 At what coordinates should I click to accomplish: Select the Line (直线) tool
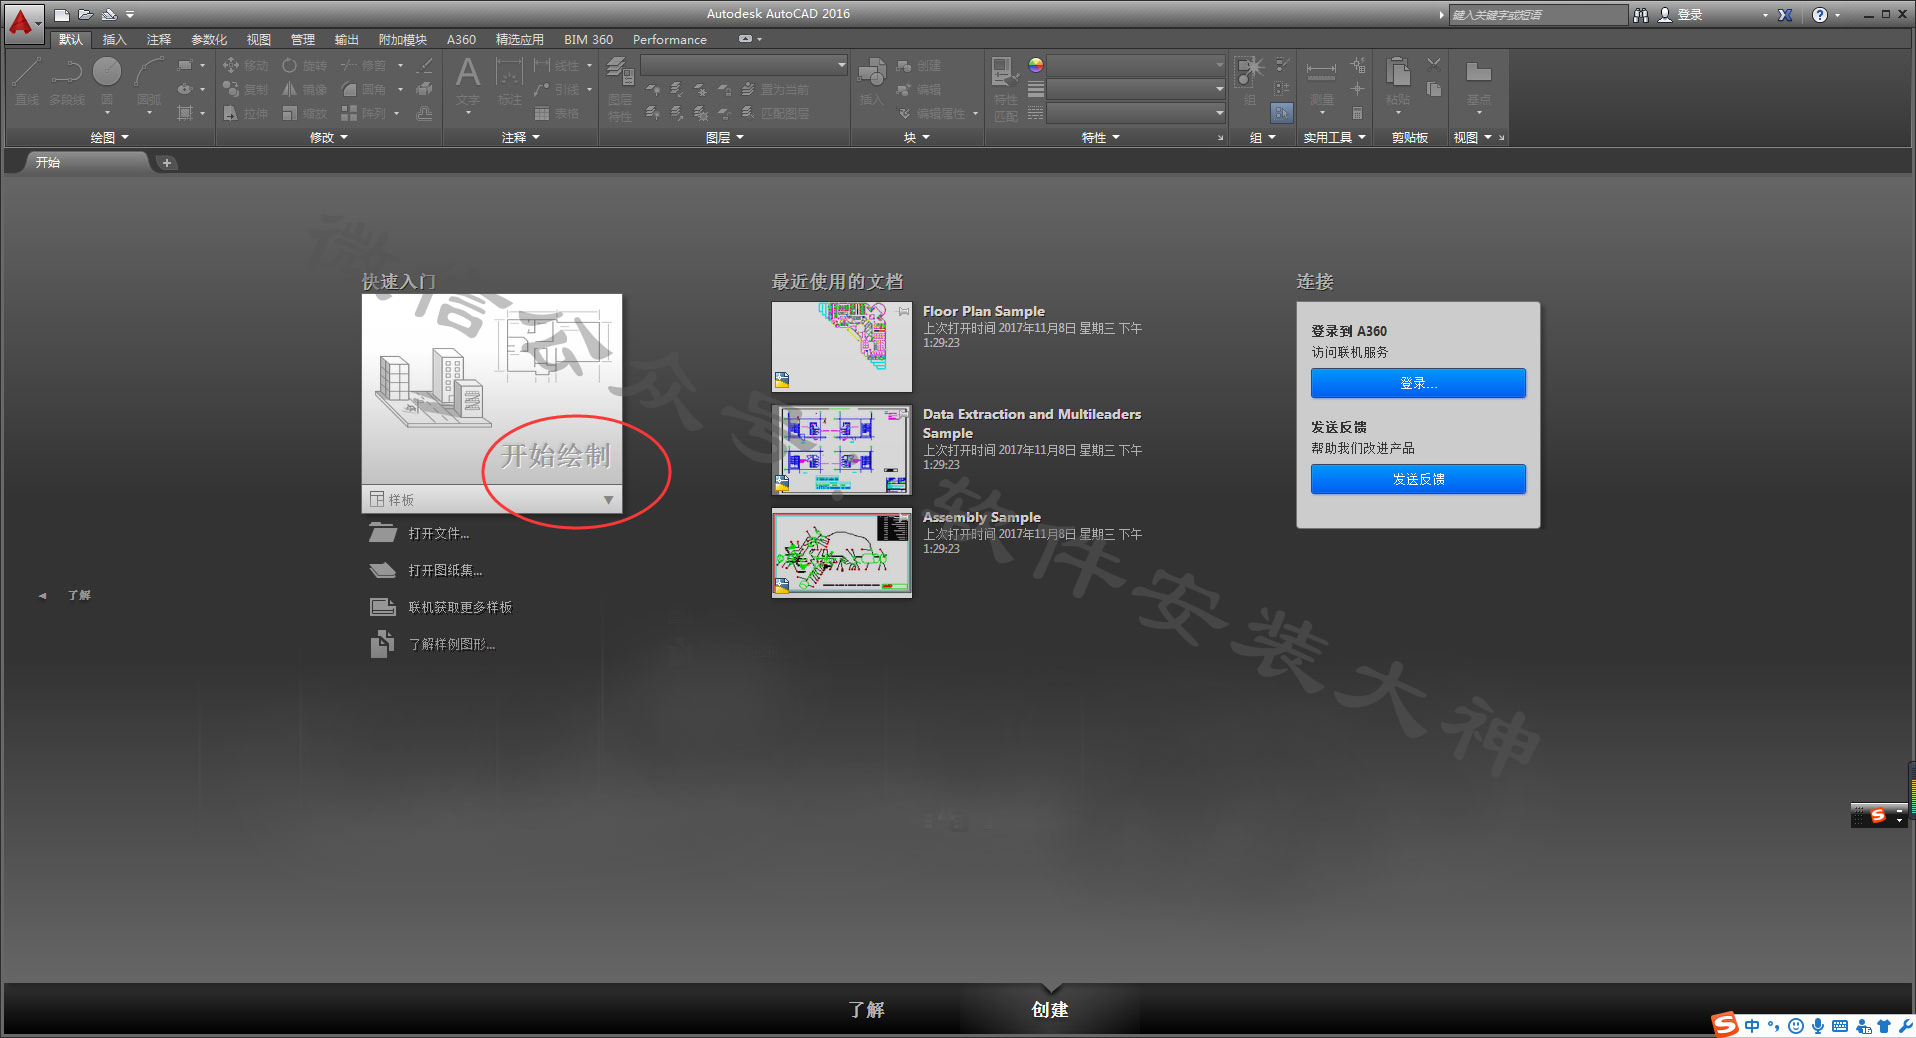pos(27,81)
